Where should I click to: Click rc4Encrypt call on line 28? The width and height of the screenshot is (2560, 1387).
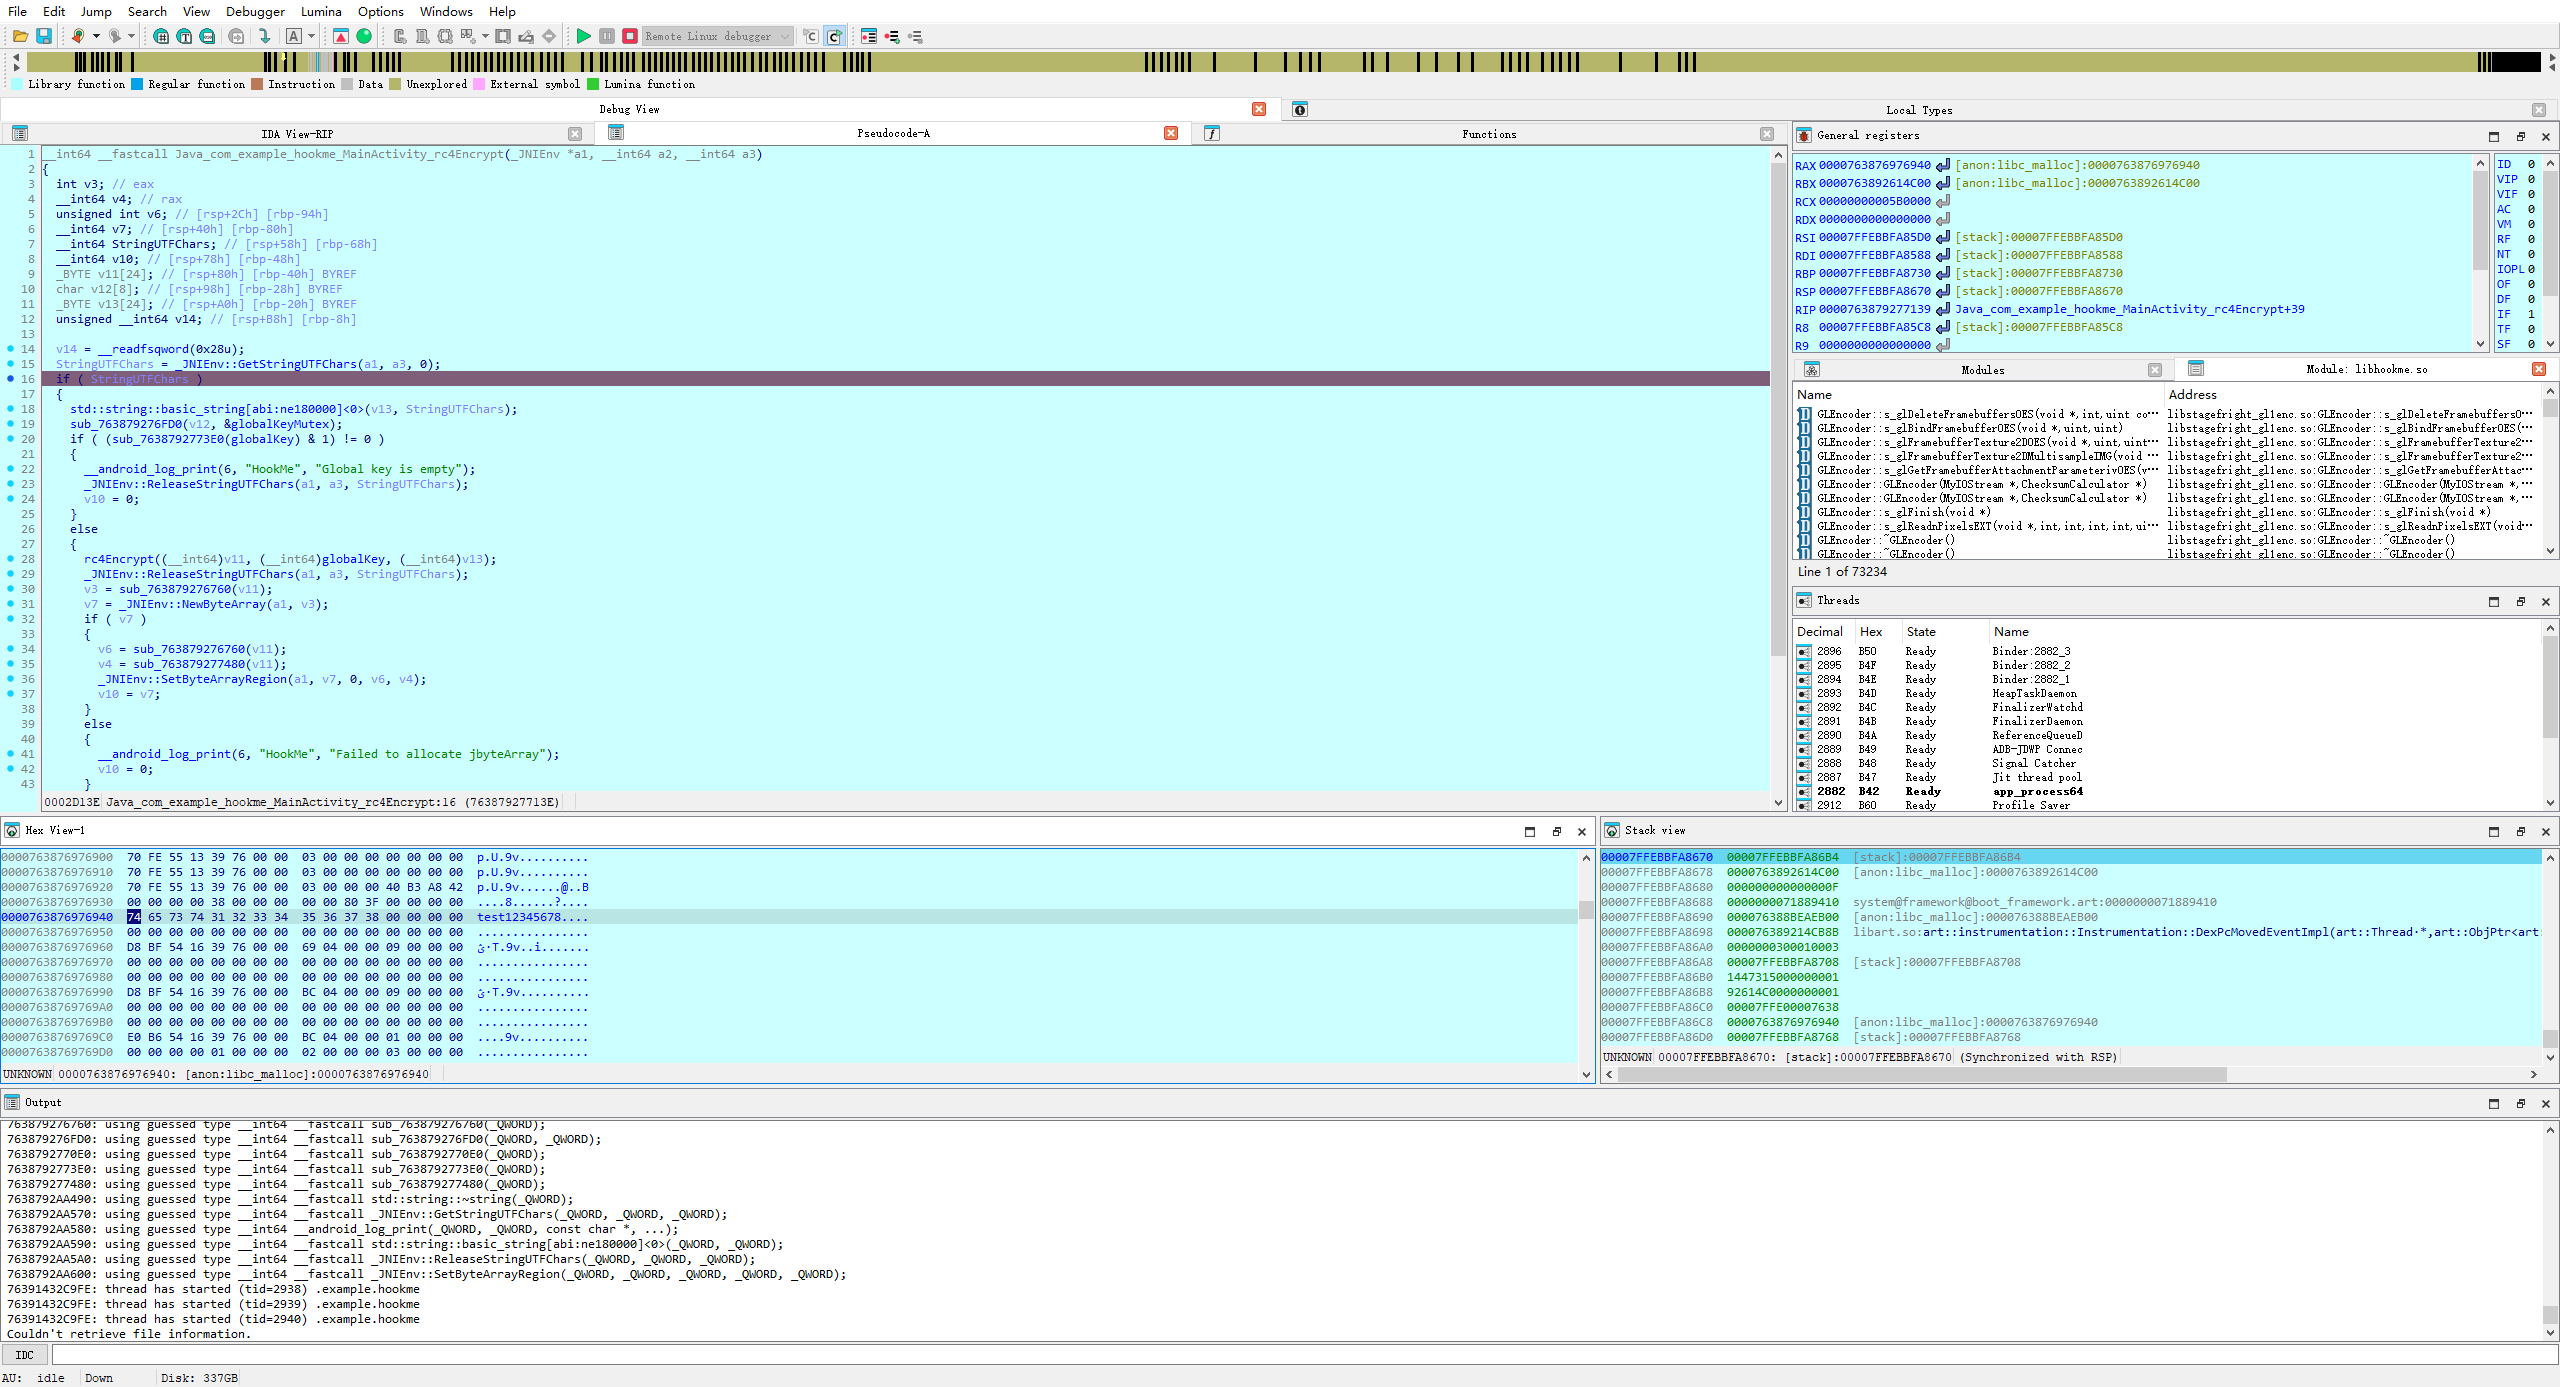pyautogui.click(x=119, y=559)
